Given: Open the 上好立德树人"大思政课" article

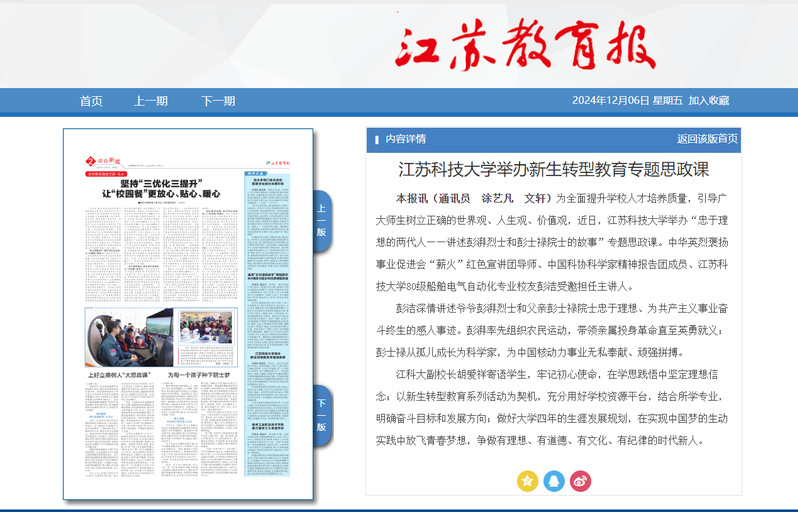Looking at the screenshot, I should click(x=119, y=374).
